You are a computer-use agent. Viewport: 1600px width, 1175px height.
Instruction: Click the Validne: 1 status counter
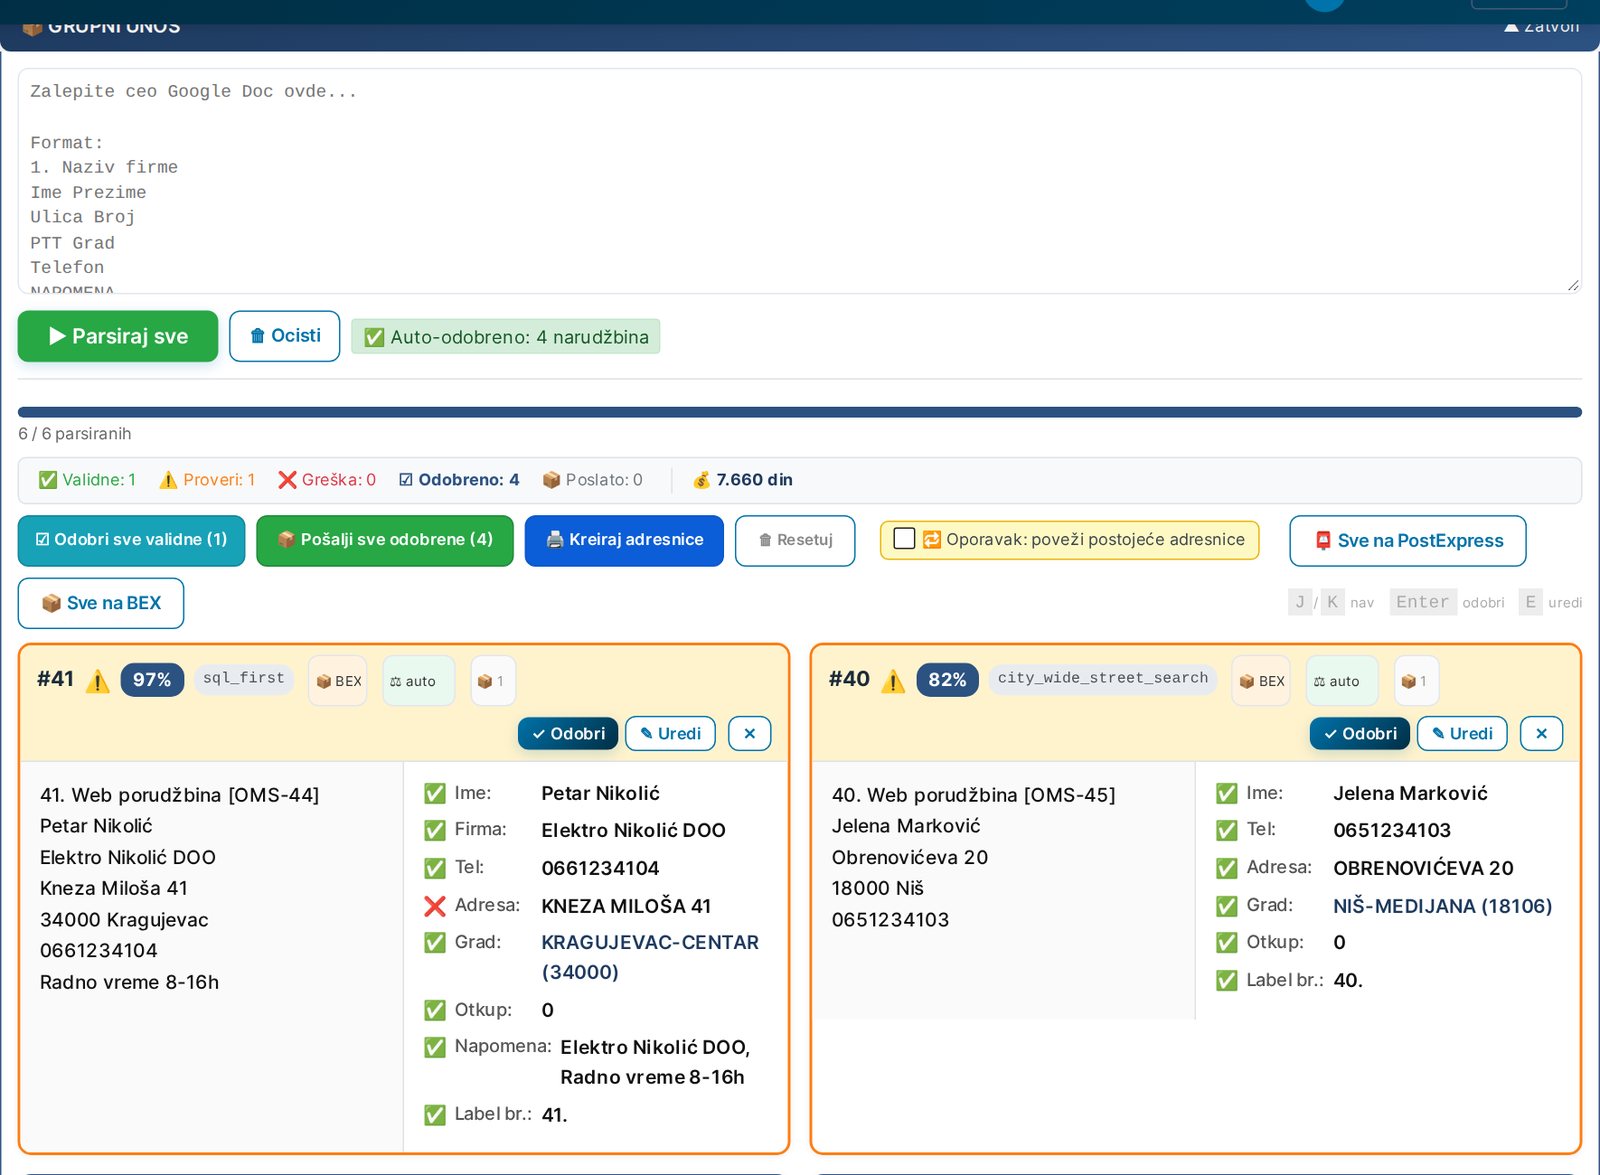[87, 480]
